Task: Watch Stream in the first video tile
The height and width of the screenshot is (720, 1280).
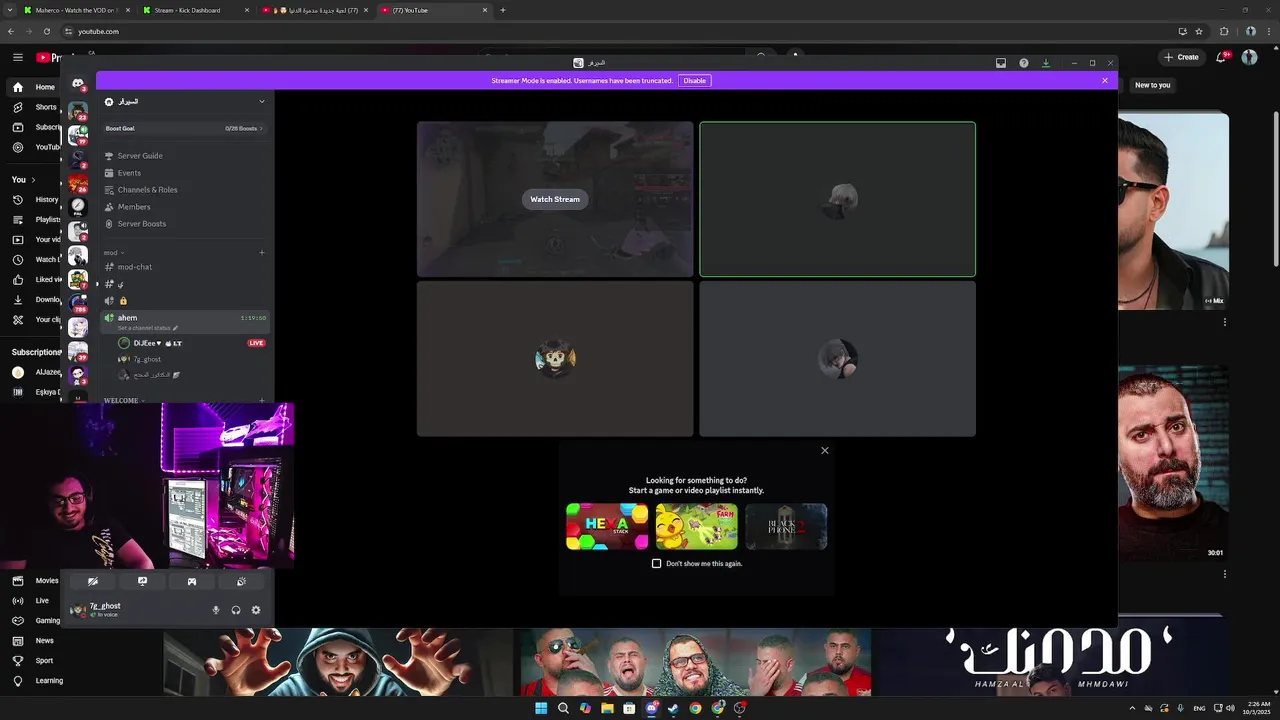Action: (x=555, y=199)
